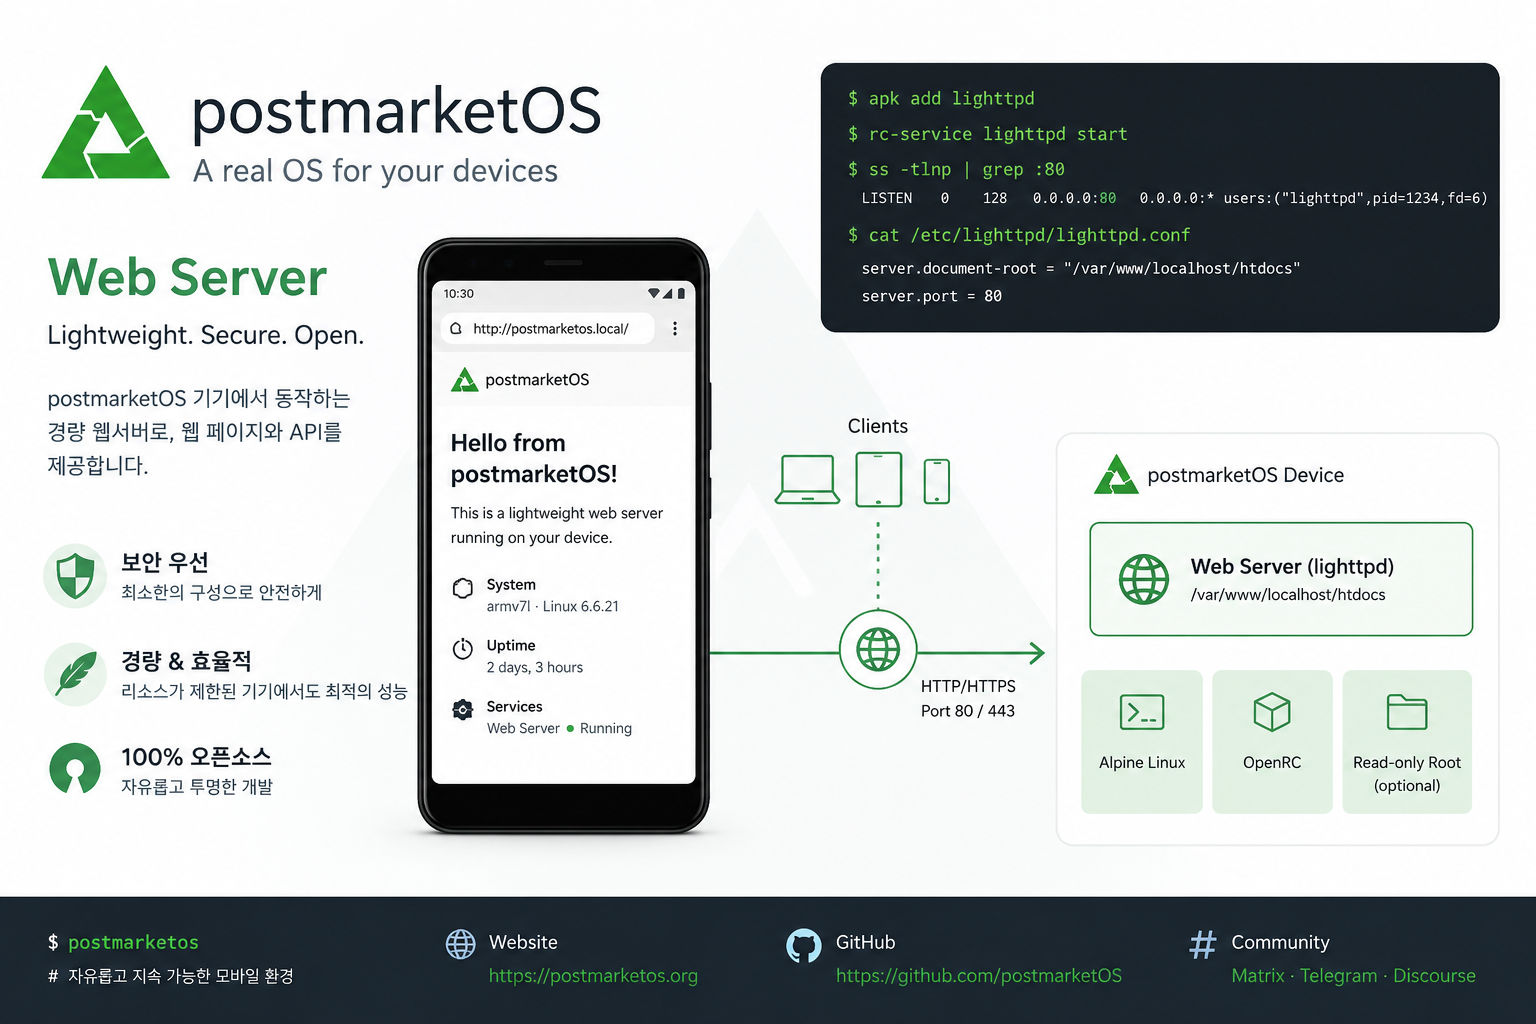This screenshot has width=1536, height=1024.
Task: Click the Services gear icon on phone
Action: 462,710
